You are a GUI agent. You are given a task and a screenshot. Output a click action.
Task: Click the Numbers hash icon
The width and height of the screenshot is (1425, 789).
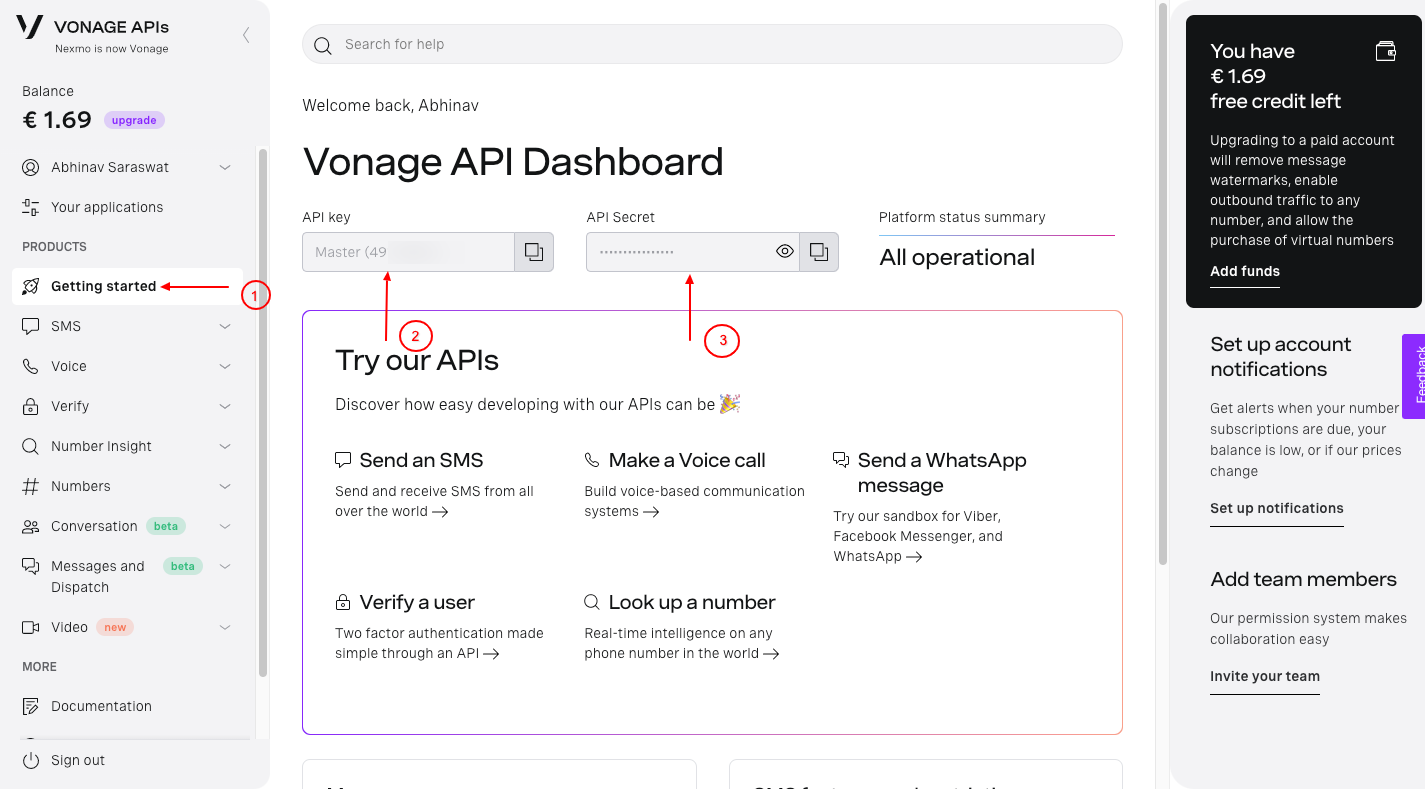click(31, 486)
